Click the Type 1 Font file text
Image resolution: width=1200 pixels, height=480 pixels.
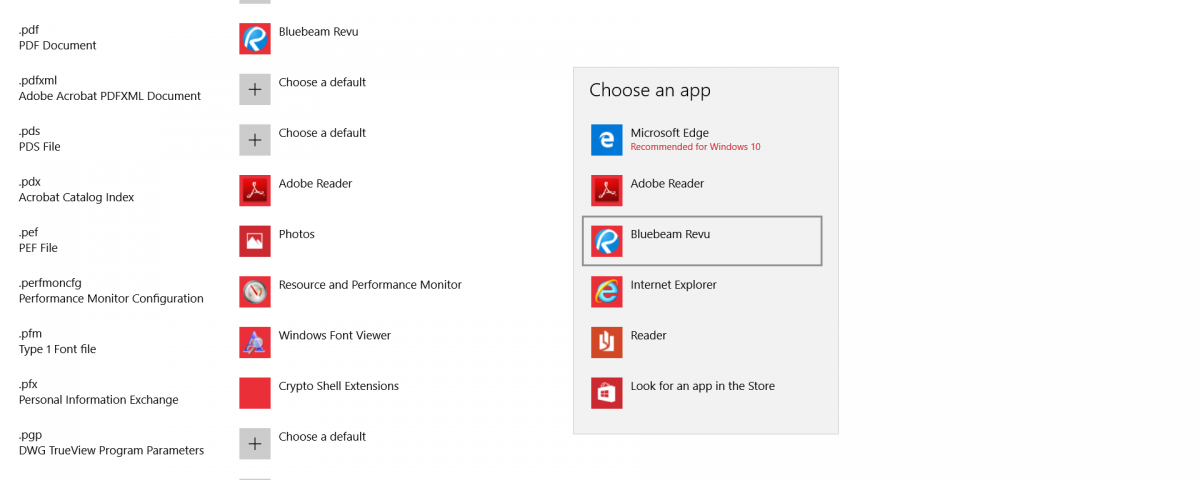57,350
